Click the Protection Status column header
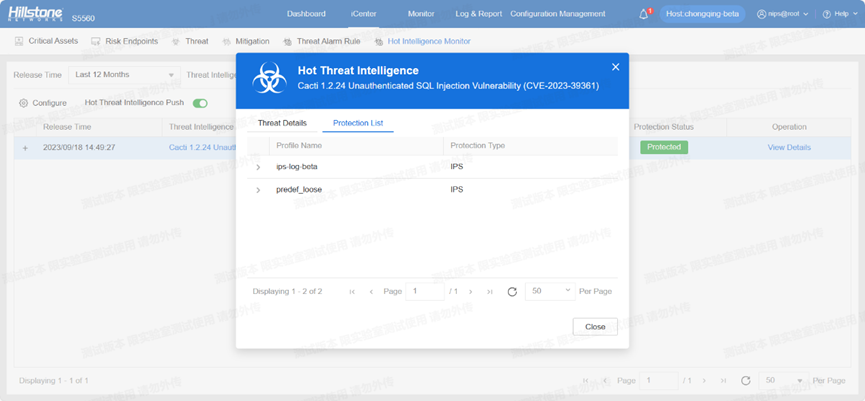The image size is (865, 401). pyautogui.click(x=664, y=127)
